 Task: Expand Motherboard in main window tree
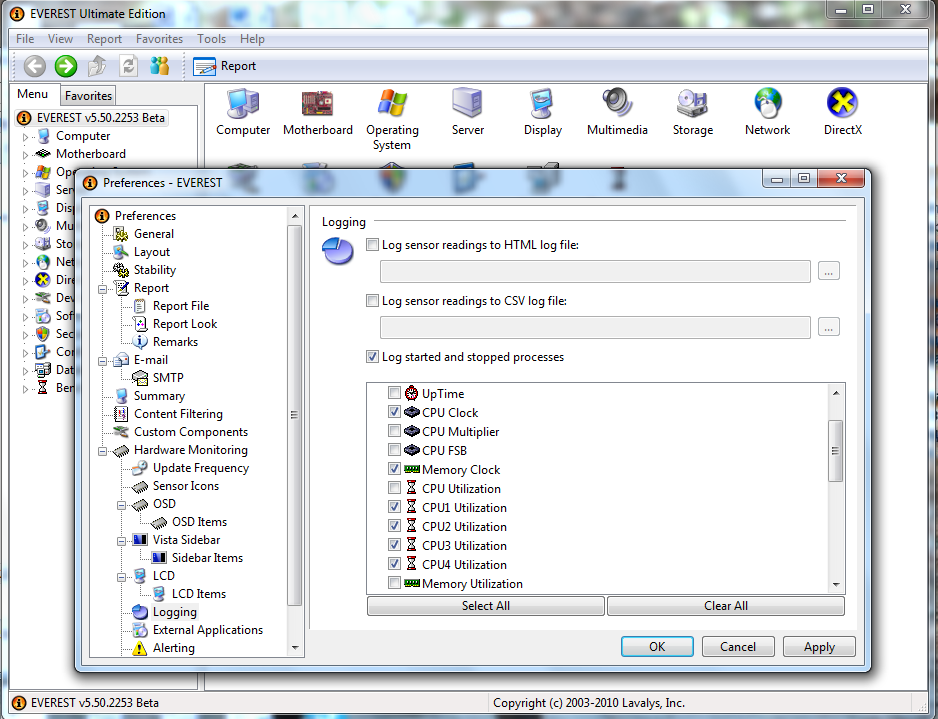click(25, 155)
